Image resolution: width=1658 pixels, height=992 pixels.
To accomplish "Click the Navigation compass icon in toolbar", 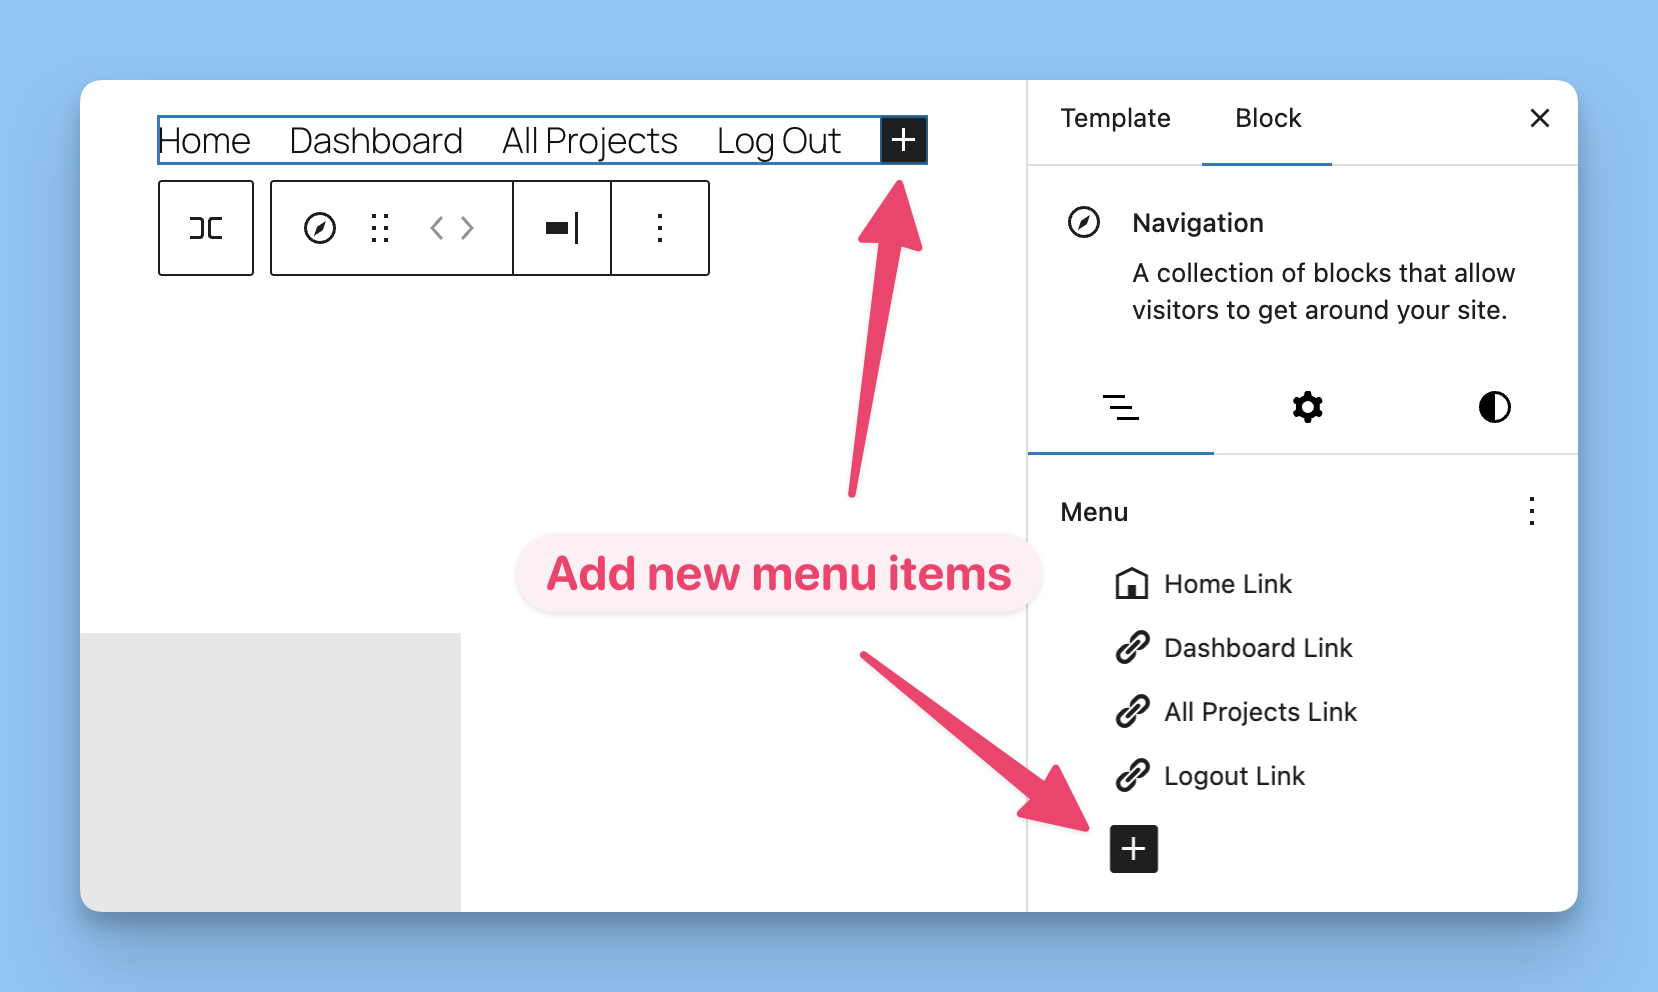I will click(x=320, y=228).
